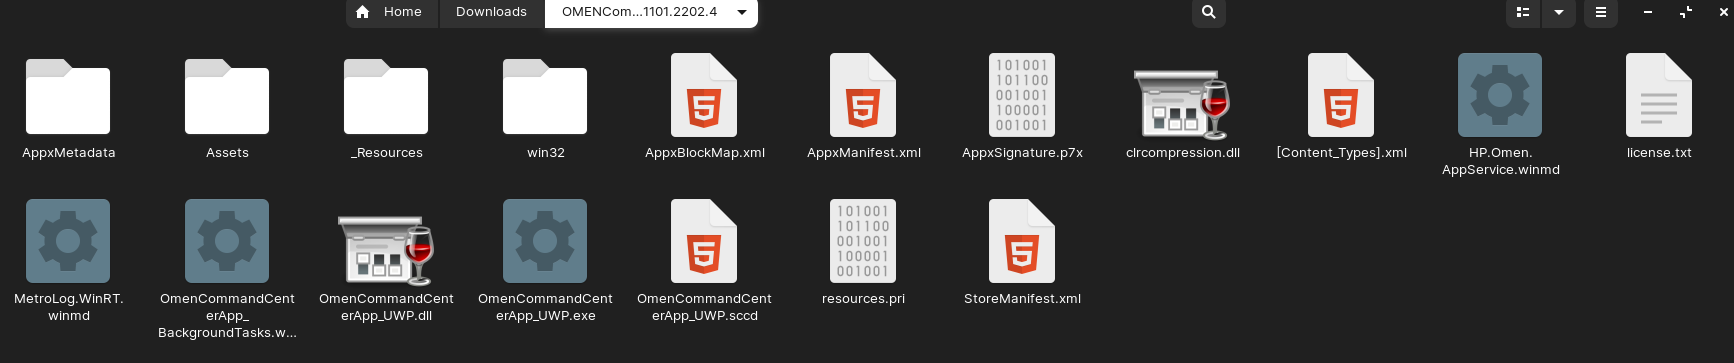Click the 'MetroLog.WinRT.winmd' file name label
Viewport: 1734px width, 363px height.
68,307
